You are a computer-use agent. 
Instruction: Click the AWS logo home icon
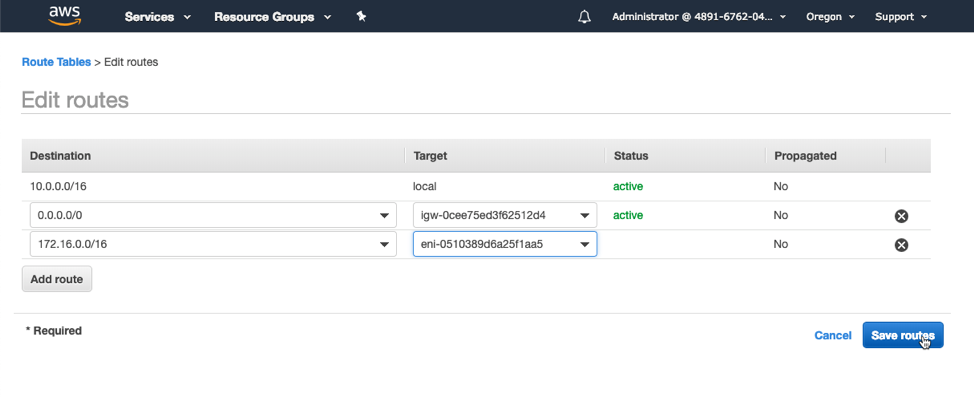[64, 16]
